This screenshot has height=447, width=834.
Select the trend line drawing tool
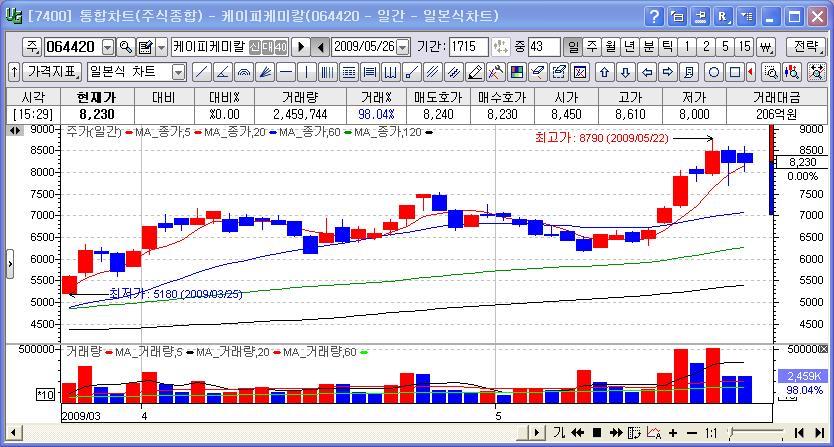tap(201, 72)
